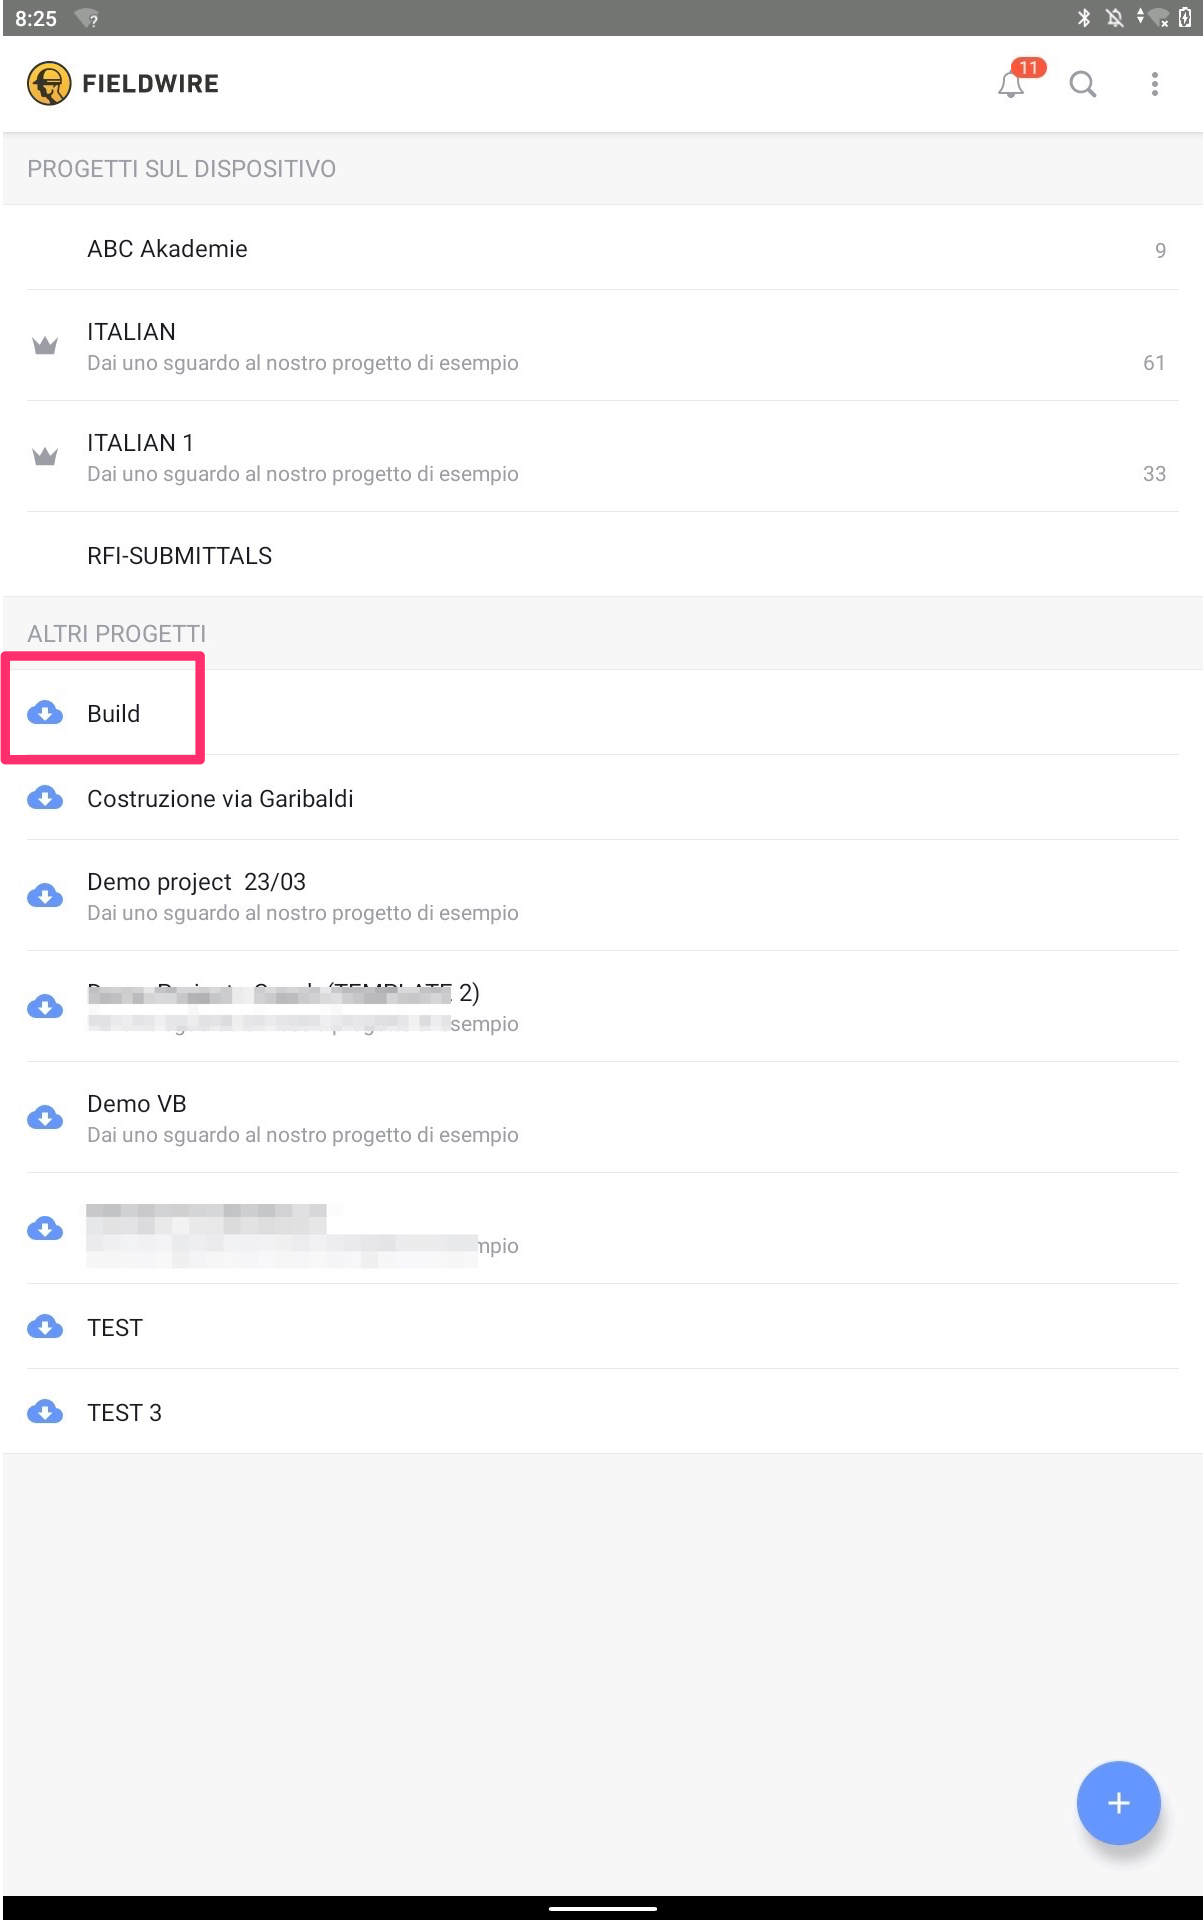Viewport: 1203px width, 1920px height.
Task: Select Costruzione via Garibaldi project
Action: tap(602, 798)
